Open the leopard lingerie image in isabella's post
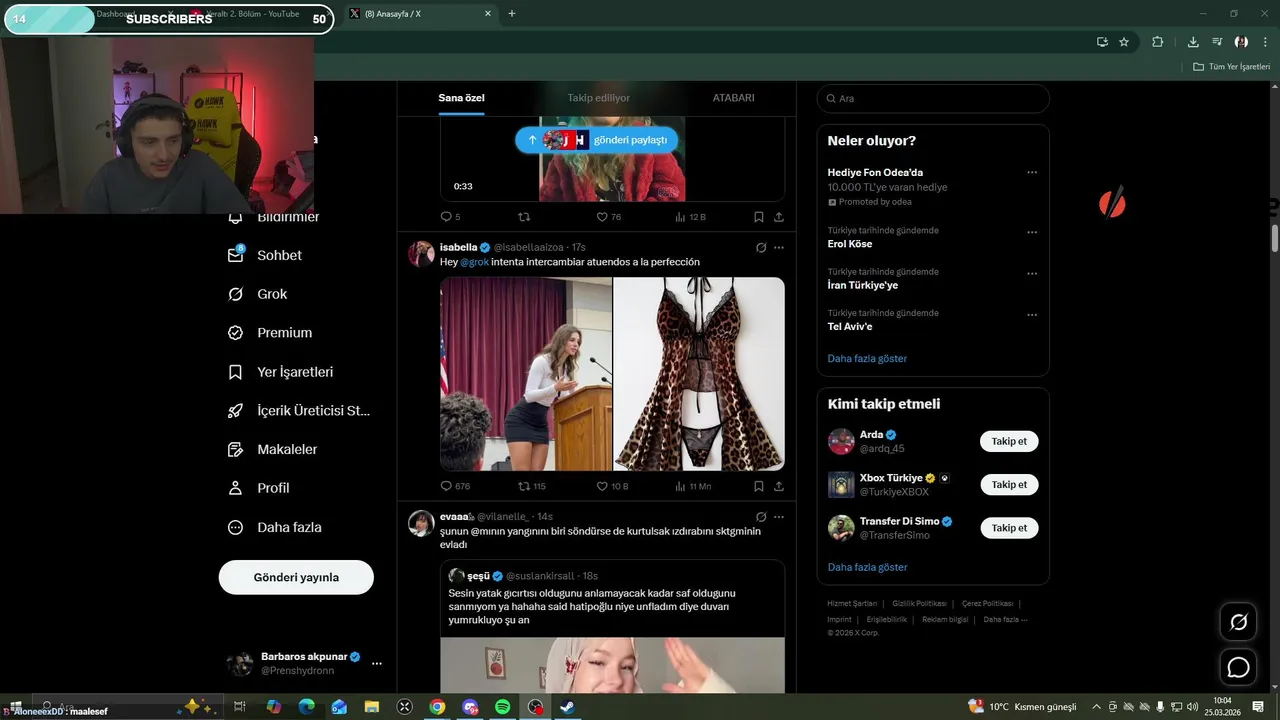This screenshot has height=720, width=1280. tap(699, 374)
